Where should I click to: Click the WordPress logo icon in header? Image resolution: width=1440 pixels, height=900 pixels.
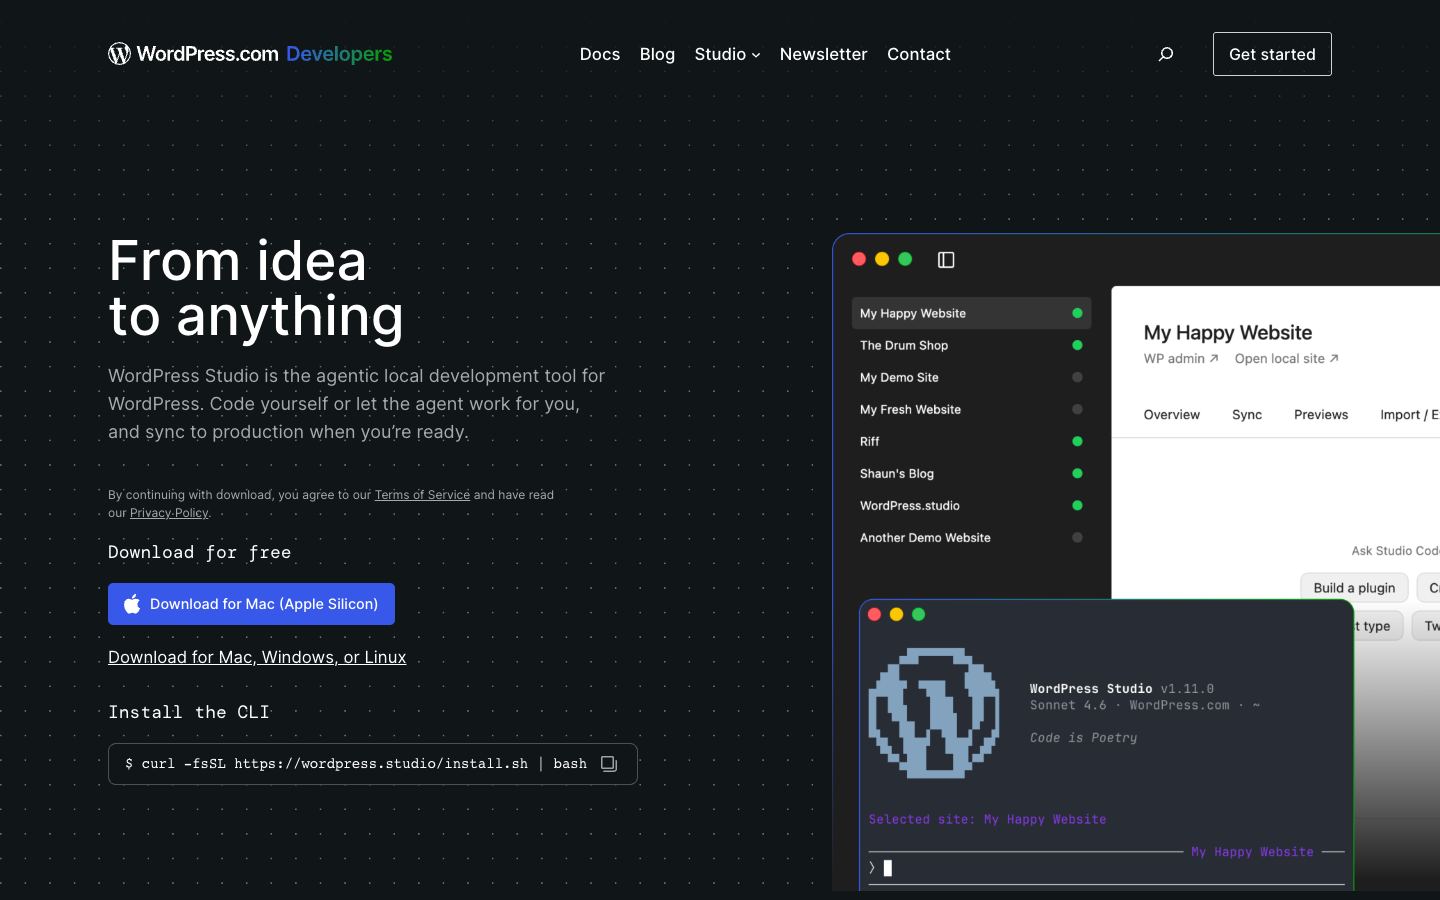coord(119,54)
